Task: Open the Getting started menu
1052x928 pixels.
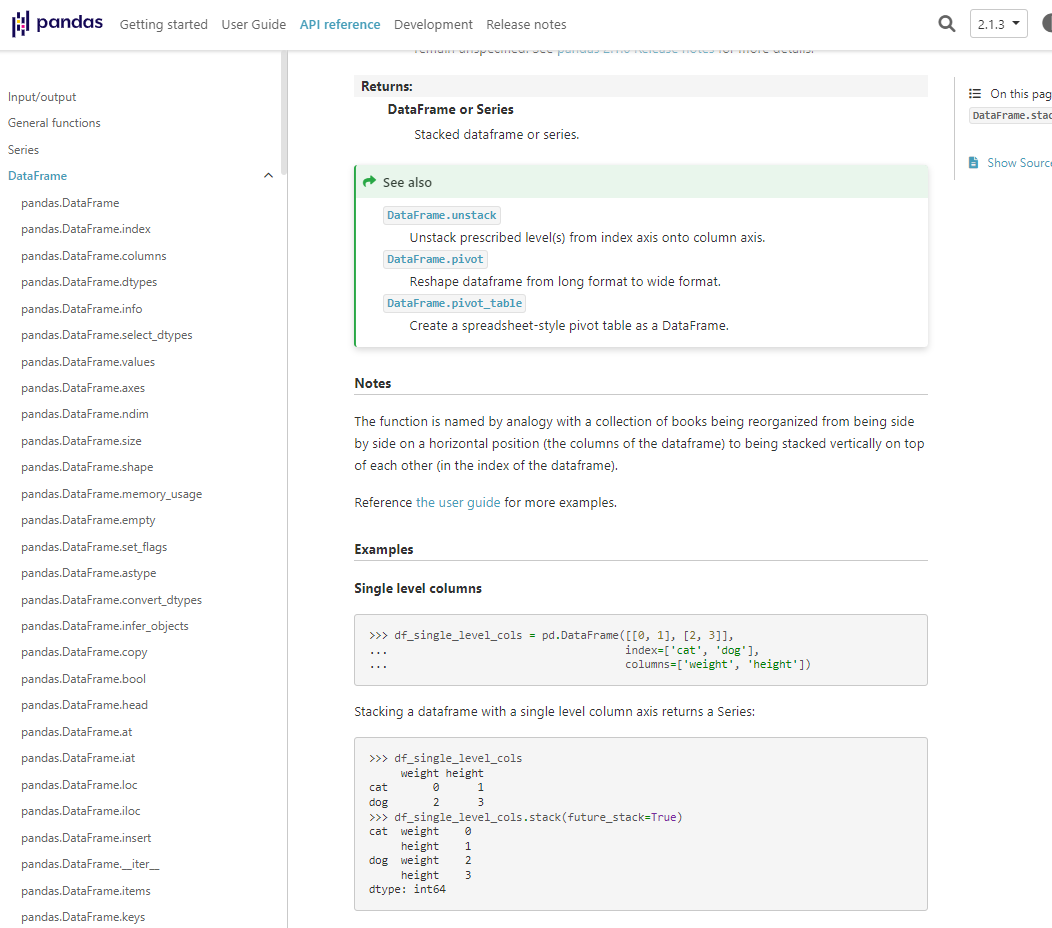Action: [x=163, y=24]
